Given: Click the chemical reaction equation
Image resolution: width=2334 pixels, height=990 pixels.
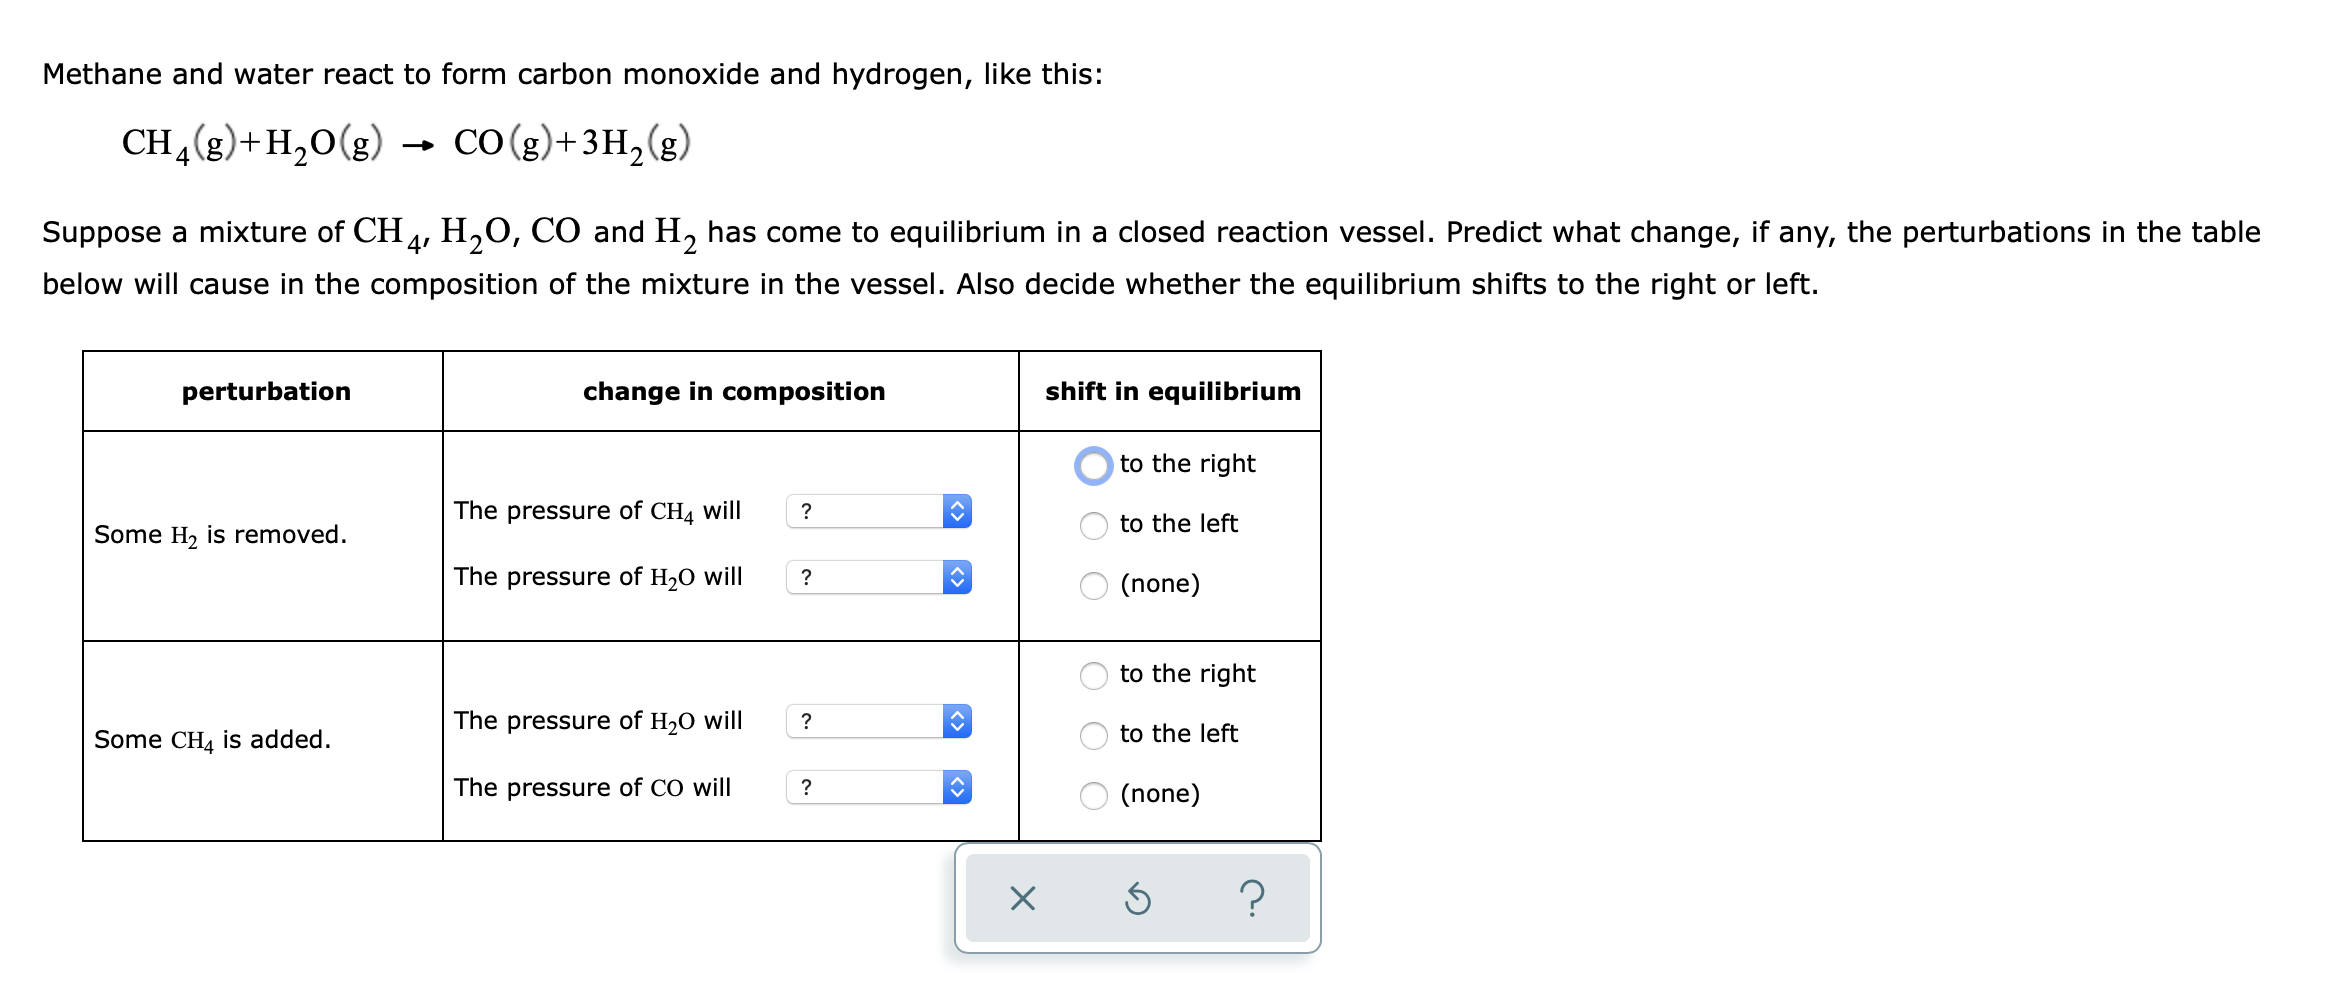Looking at the screenshot, I should coord(406,145).
